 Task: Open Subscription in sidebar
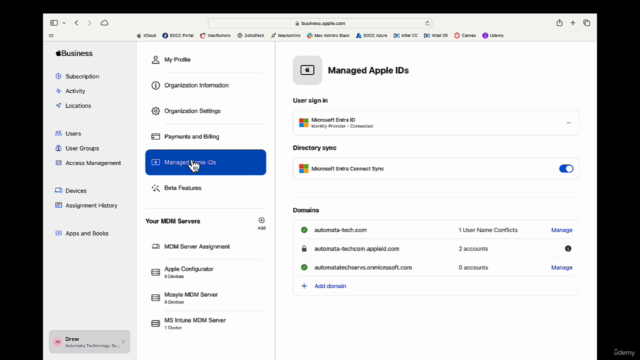tap(78, 76)
